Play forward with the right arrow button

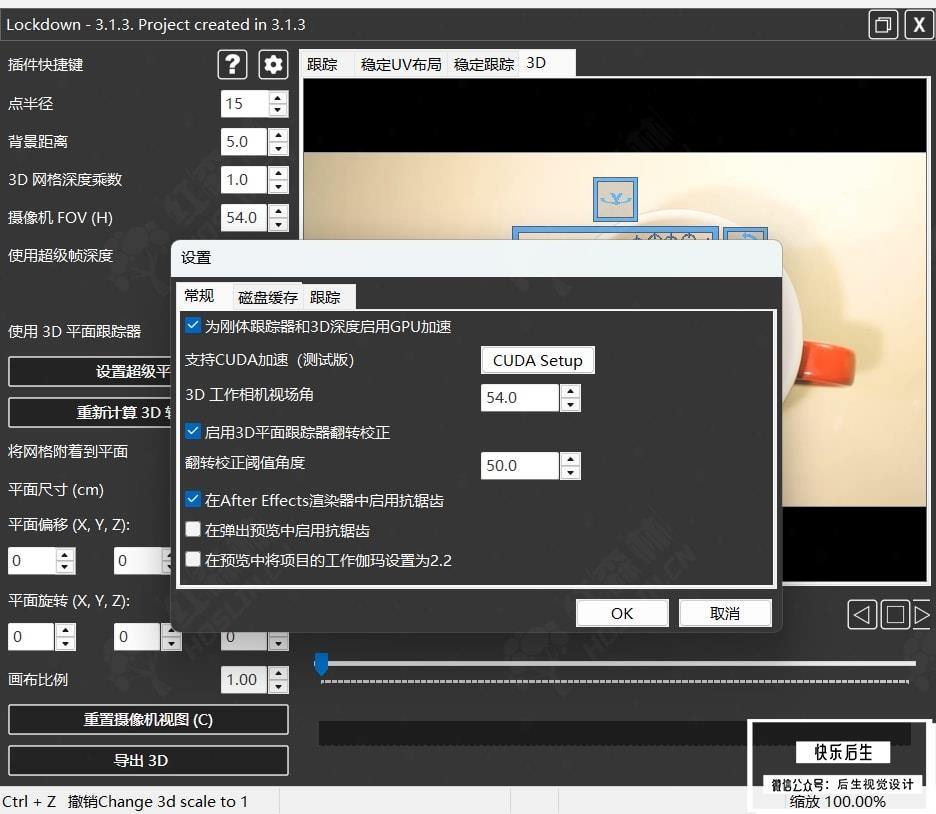tap(922, 615)
